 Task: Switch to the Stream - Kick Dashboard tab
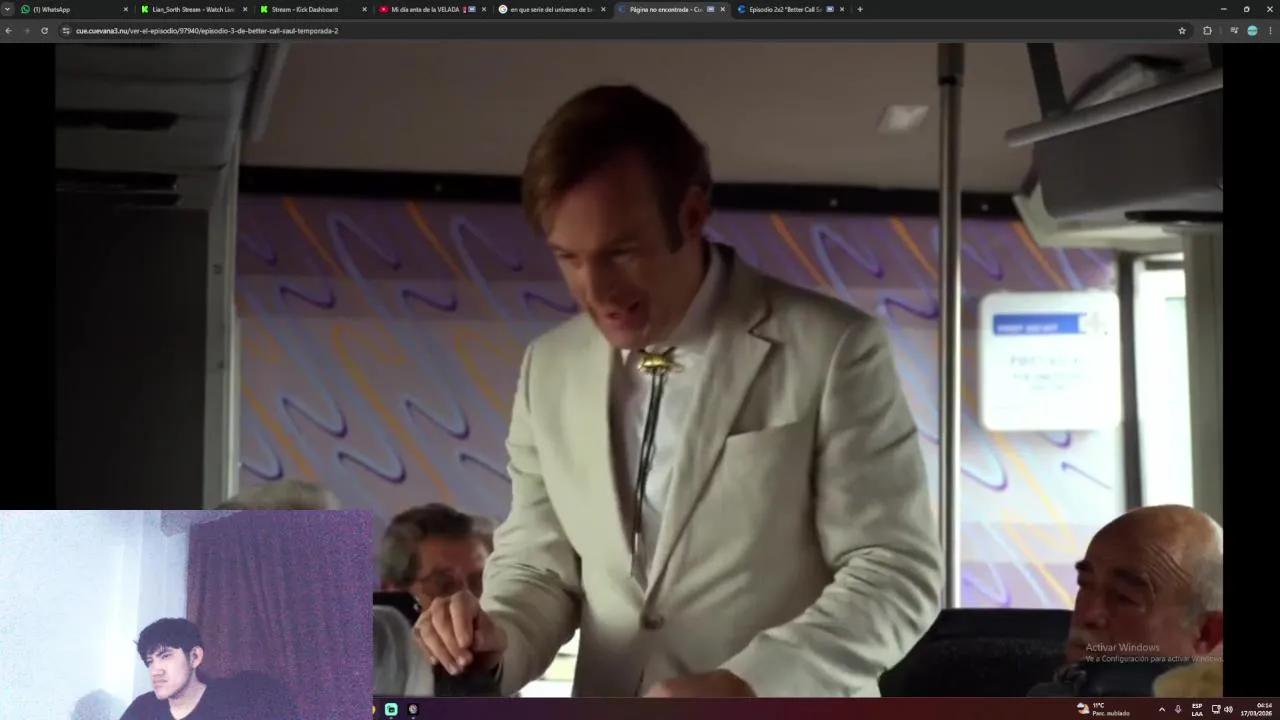coord(312,9)
